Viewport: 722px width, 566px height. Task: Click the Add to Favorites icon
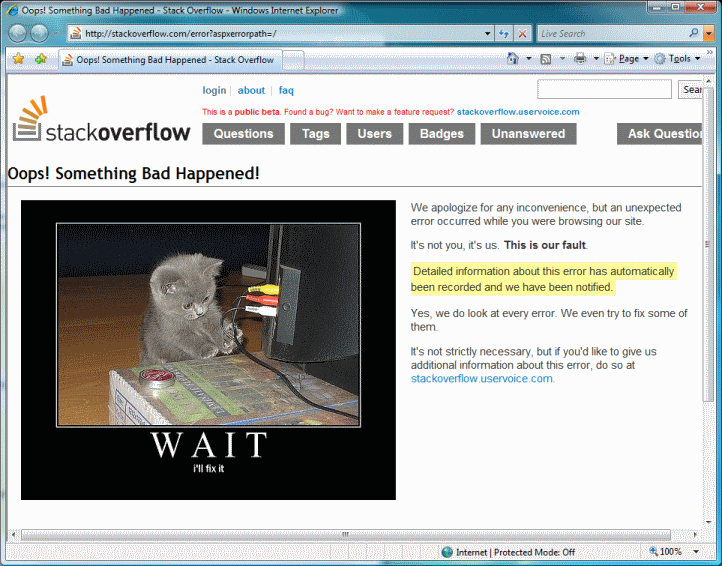pyautogui.click(x=41, y=58)
